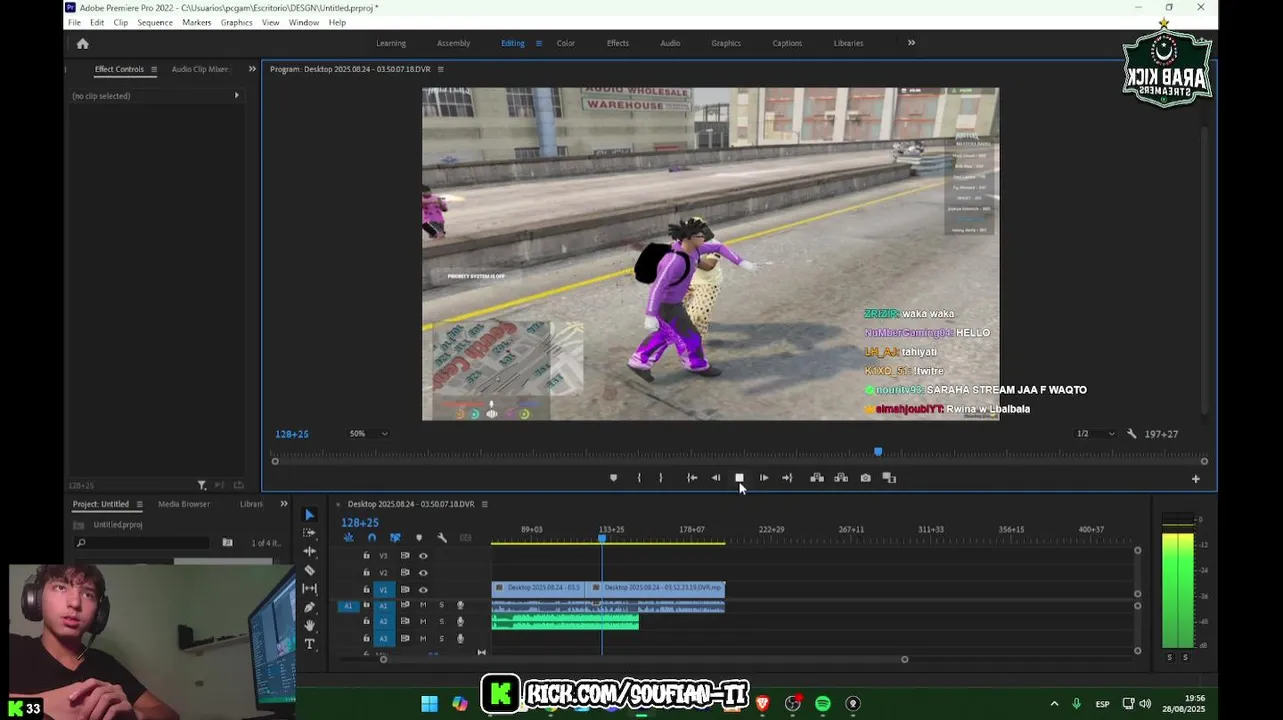Select the Selection tool arrow
1283x720 pixels.
[309, 515]
